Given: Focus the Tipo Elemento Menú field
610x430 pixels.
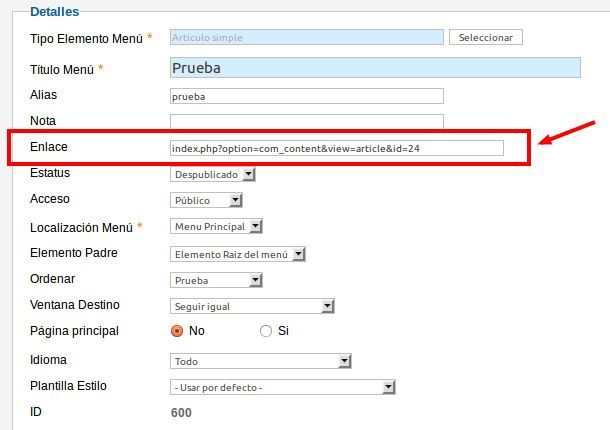Looking at the screenshot, I should coord(307,37).
